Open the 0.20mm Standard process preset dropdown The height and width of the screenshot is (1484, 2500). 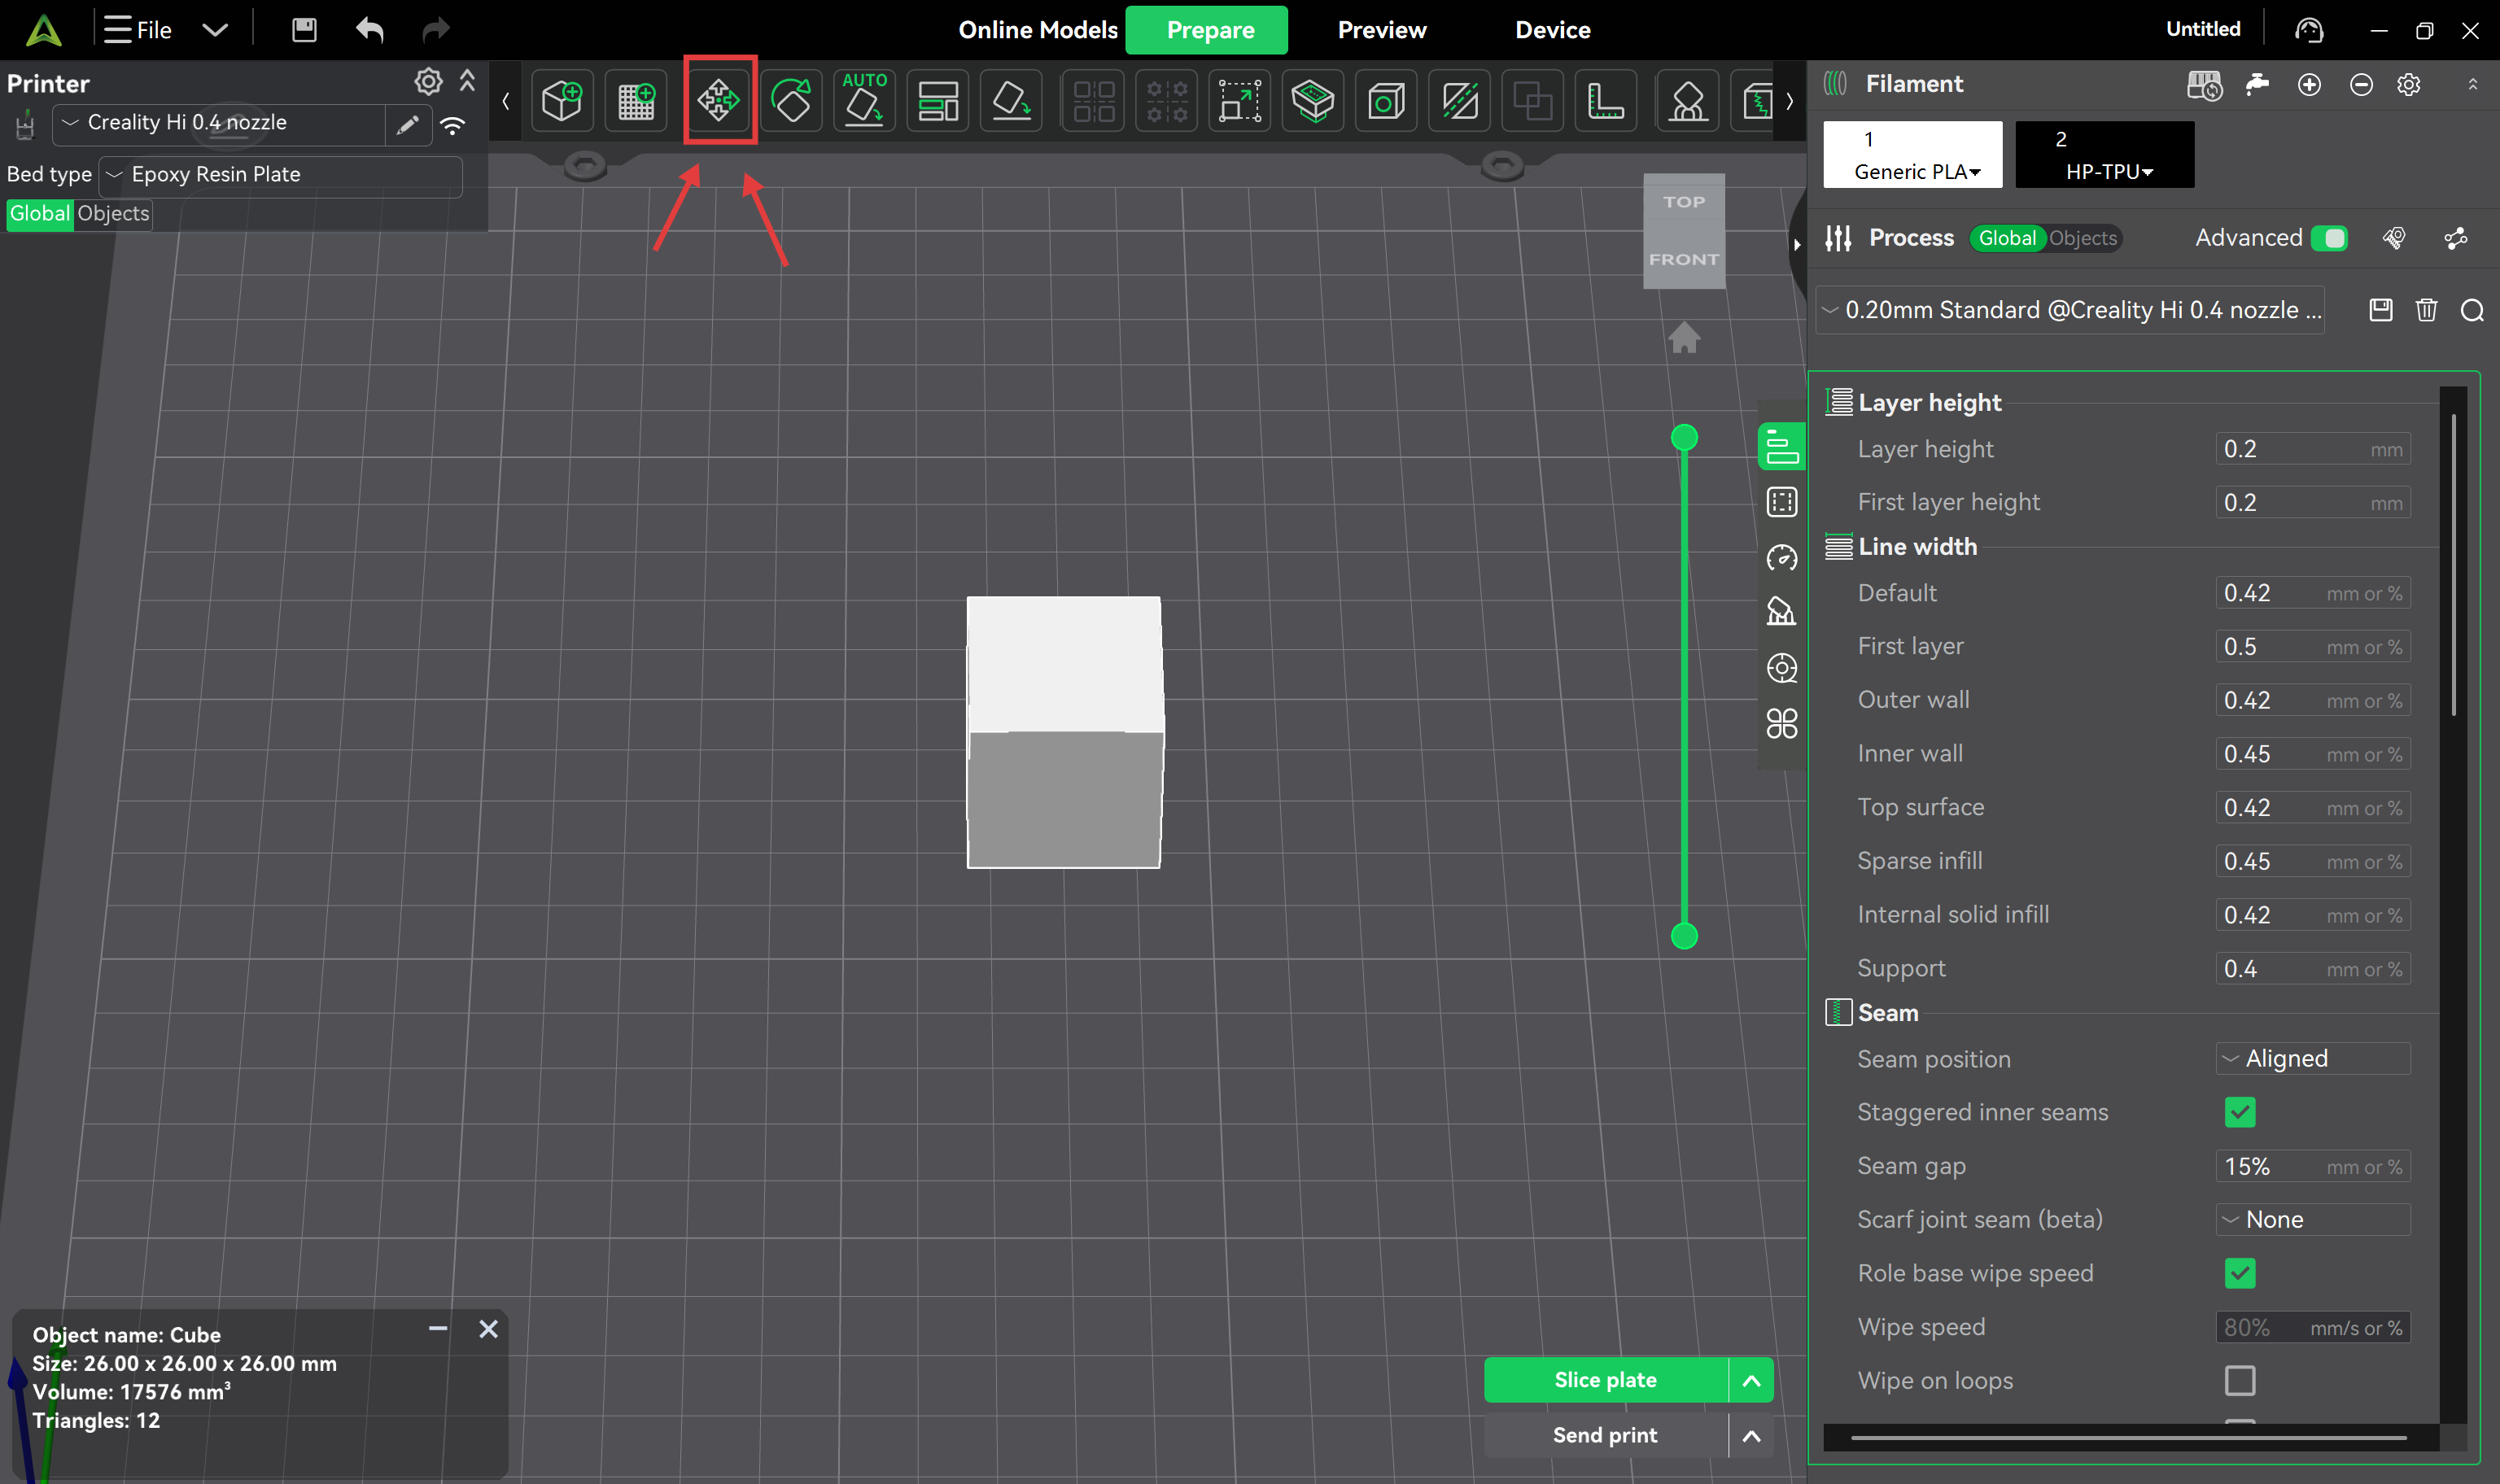(x=2070, y=310)
